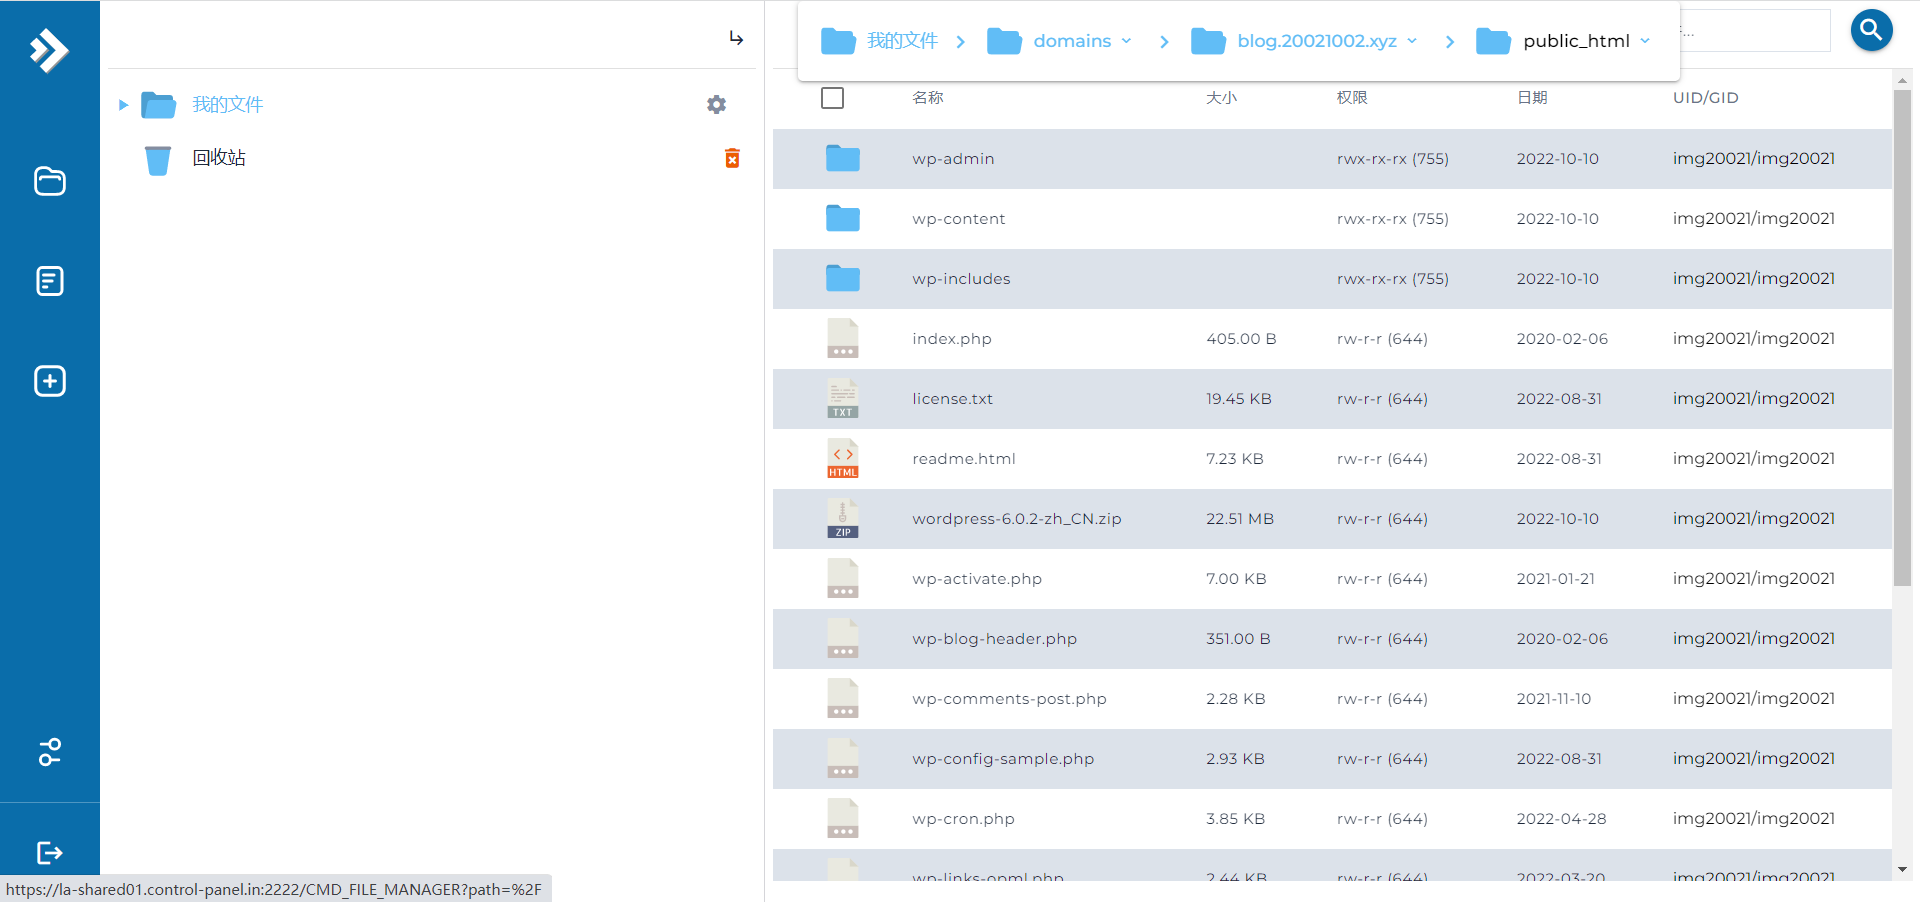Click the logout icon in sidebar

[x=49, y=852]
